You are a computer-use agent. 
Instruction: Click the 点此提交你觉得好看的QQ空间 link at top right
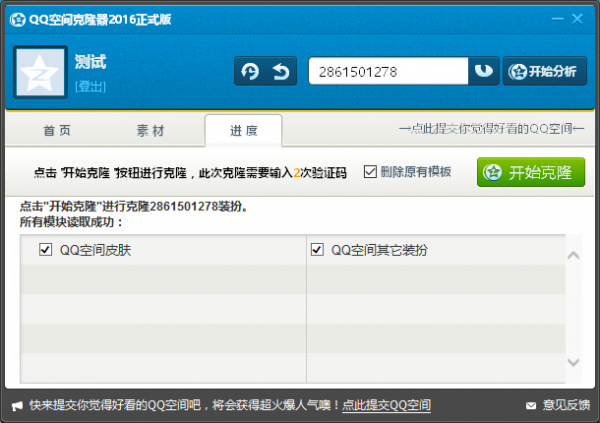click(x=491, y=129)
